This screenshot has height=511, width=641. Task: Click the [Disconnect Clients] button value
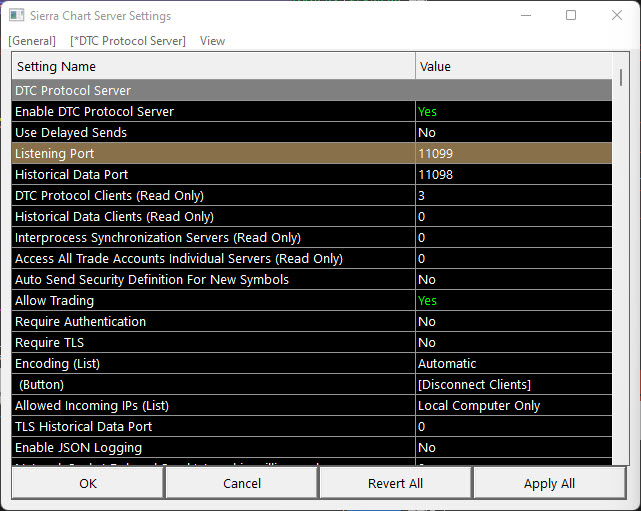point(474,384)
